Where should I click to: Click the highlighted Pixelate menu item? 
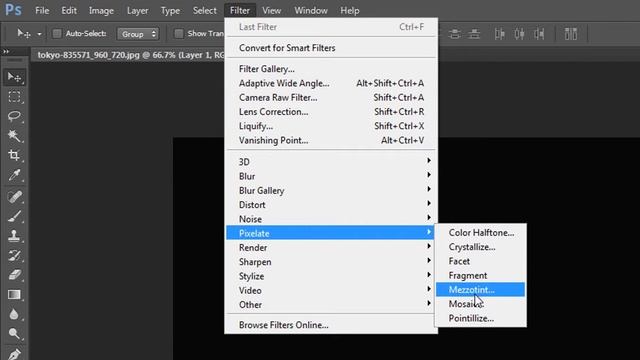[x=331, y=233]
